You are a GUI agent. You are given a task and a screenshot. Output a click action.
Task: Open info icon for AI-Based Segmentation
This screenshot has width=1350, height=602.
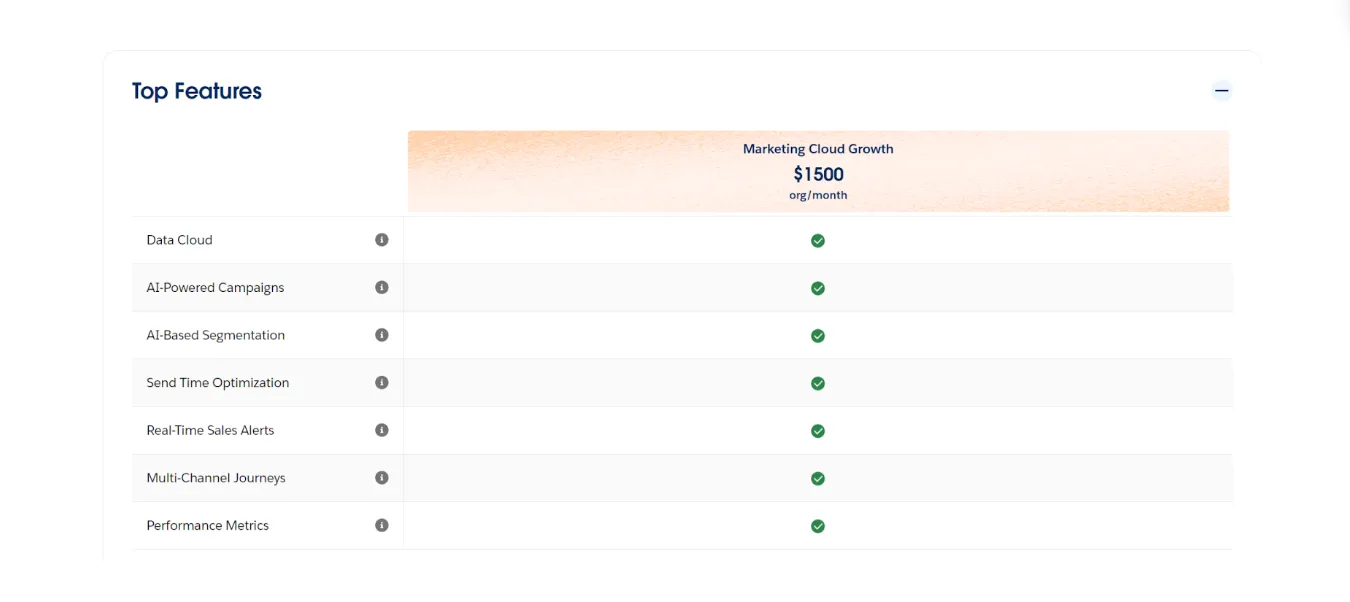click(x=381, y=335)
